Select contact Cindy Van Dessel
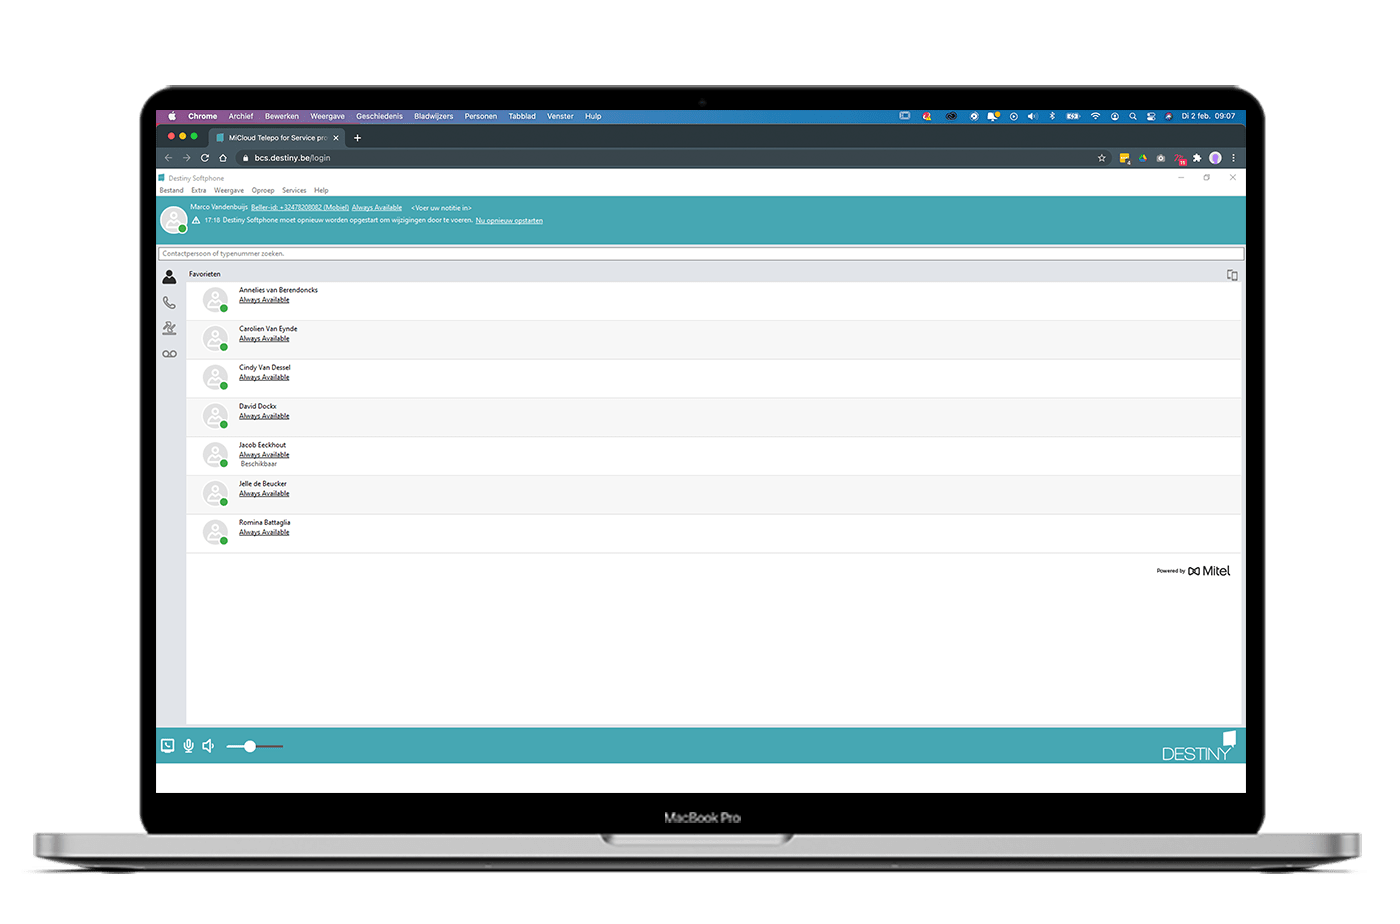 pos(714,379)
